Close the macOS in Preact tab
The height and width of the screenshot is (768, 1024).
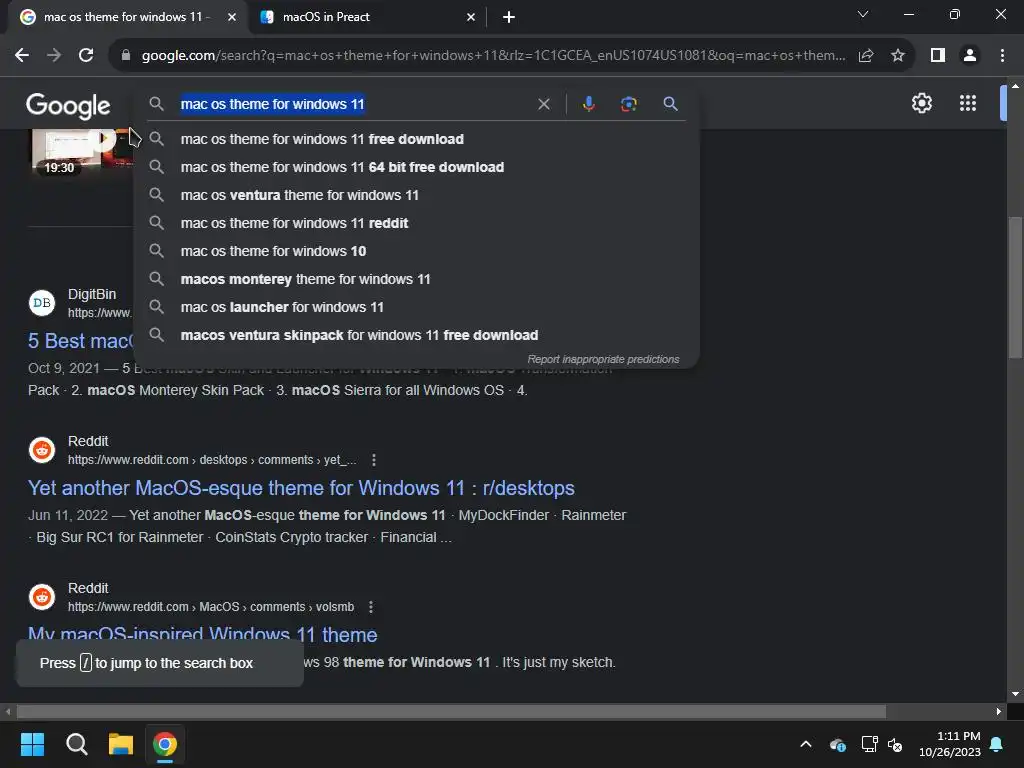pos(471,17)
